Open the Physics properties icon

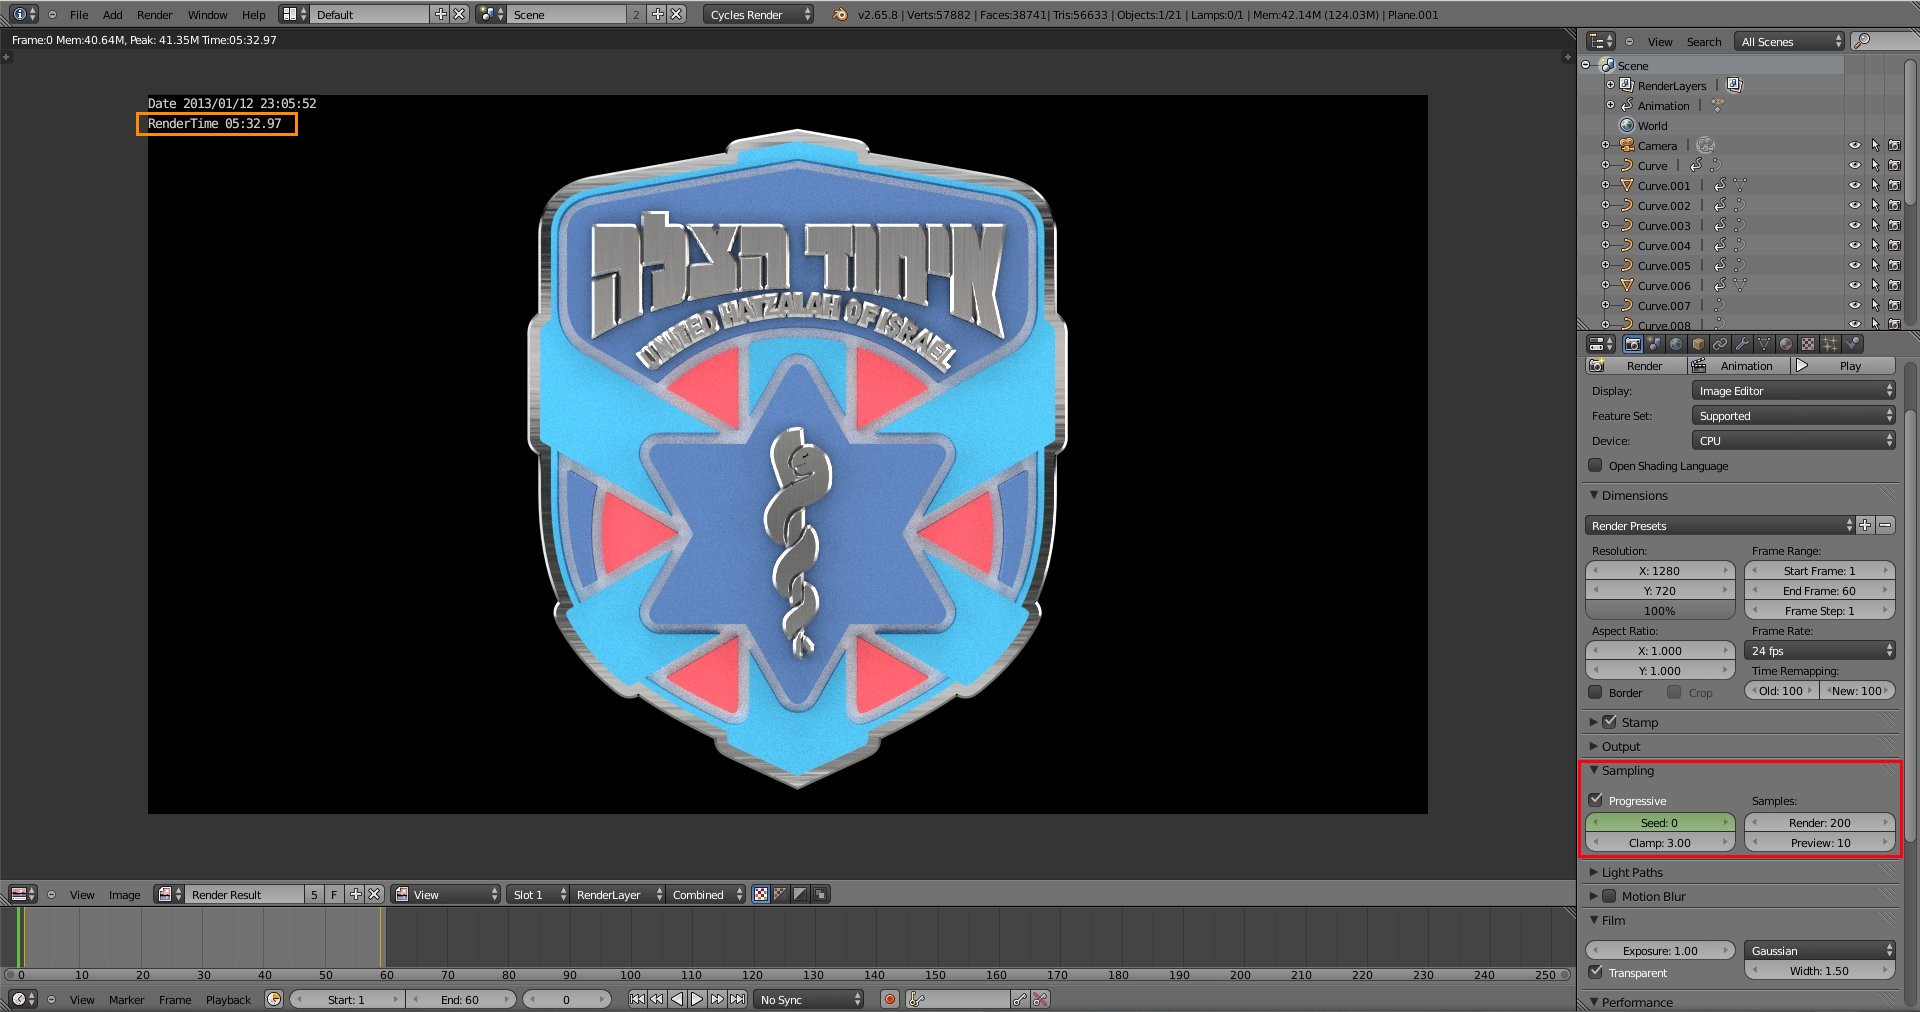pos(1852,344)
